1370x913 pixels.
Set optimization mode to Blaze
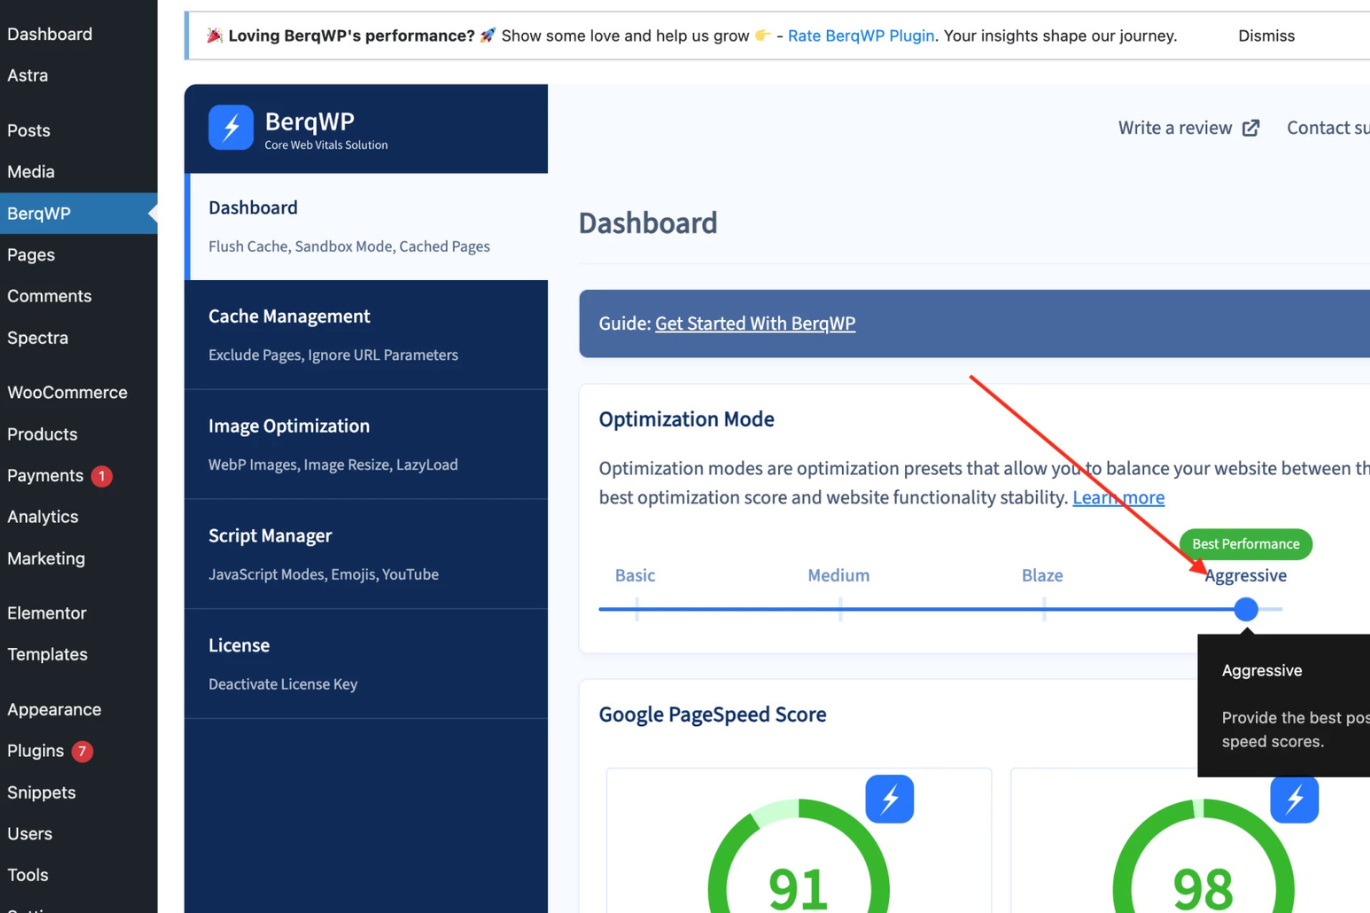pyautogui.click(x=1042, y=575)
